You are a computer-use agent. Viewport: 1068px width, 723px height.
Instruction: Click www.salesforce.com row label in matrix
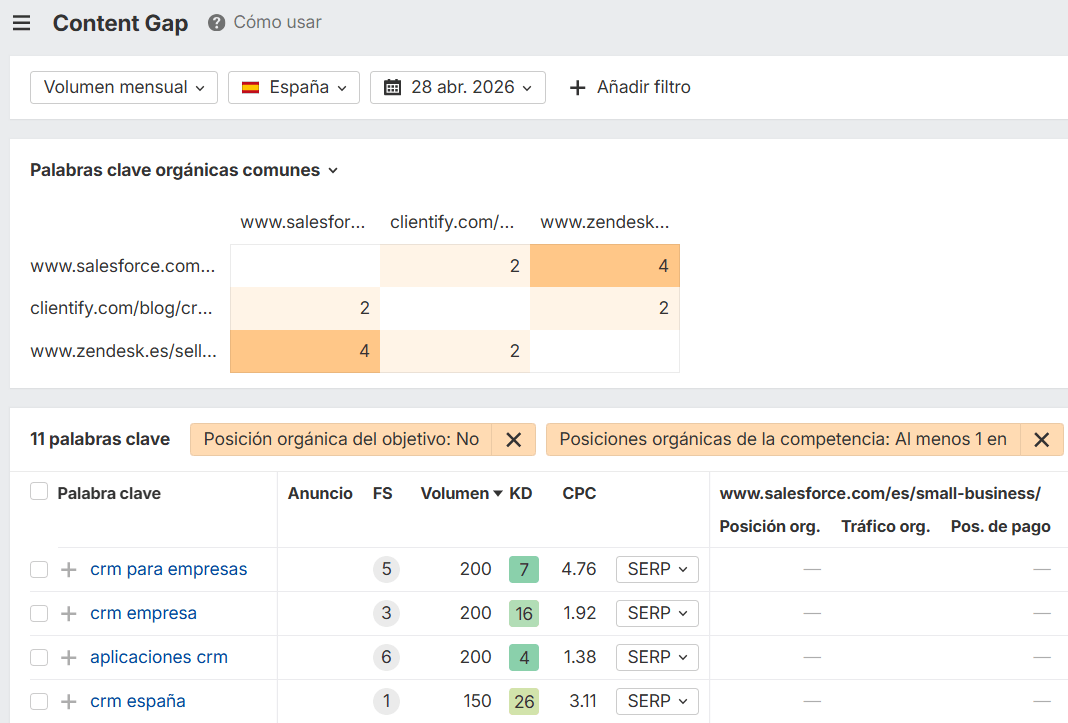coord(123,266)
